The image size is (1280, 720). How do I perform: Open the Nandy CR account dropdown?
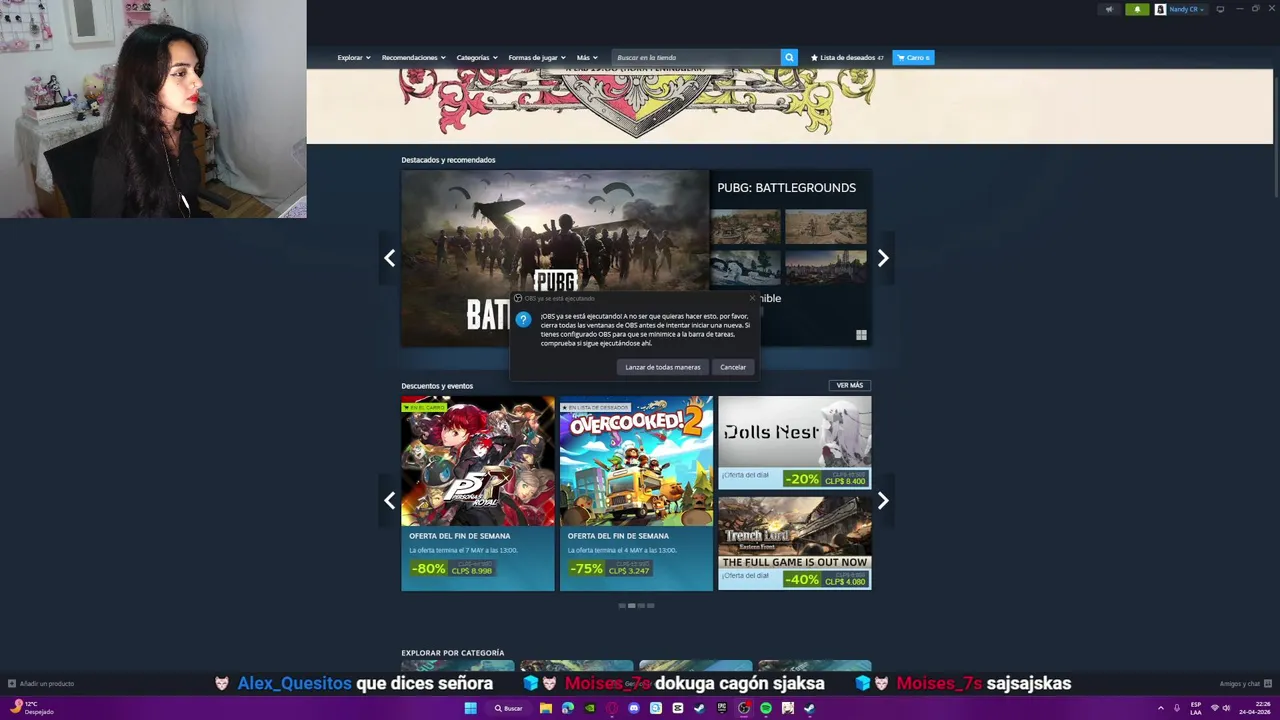click(1186, 9)
